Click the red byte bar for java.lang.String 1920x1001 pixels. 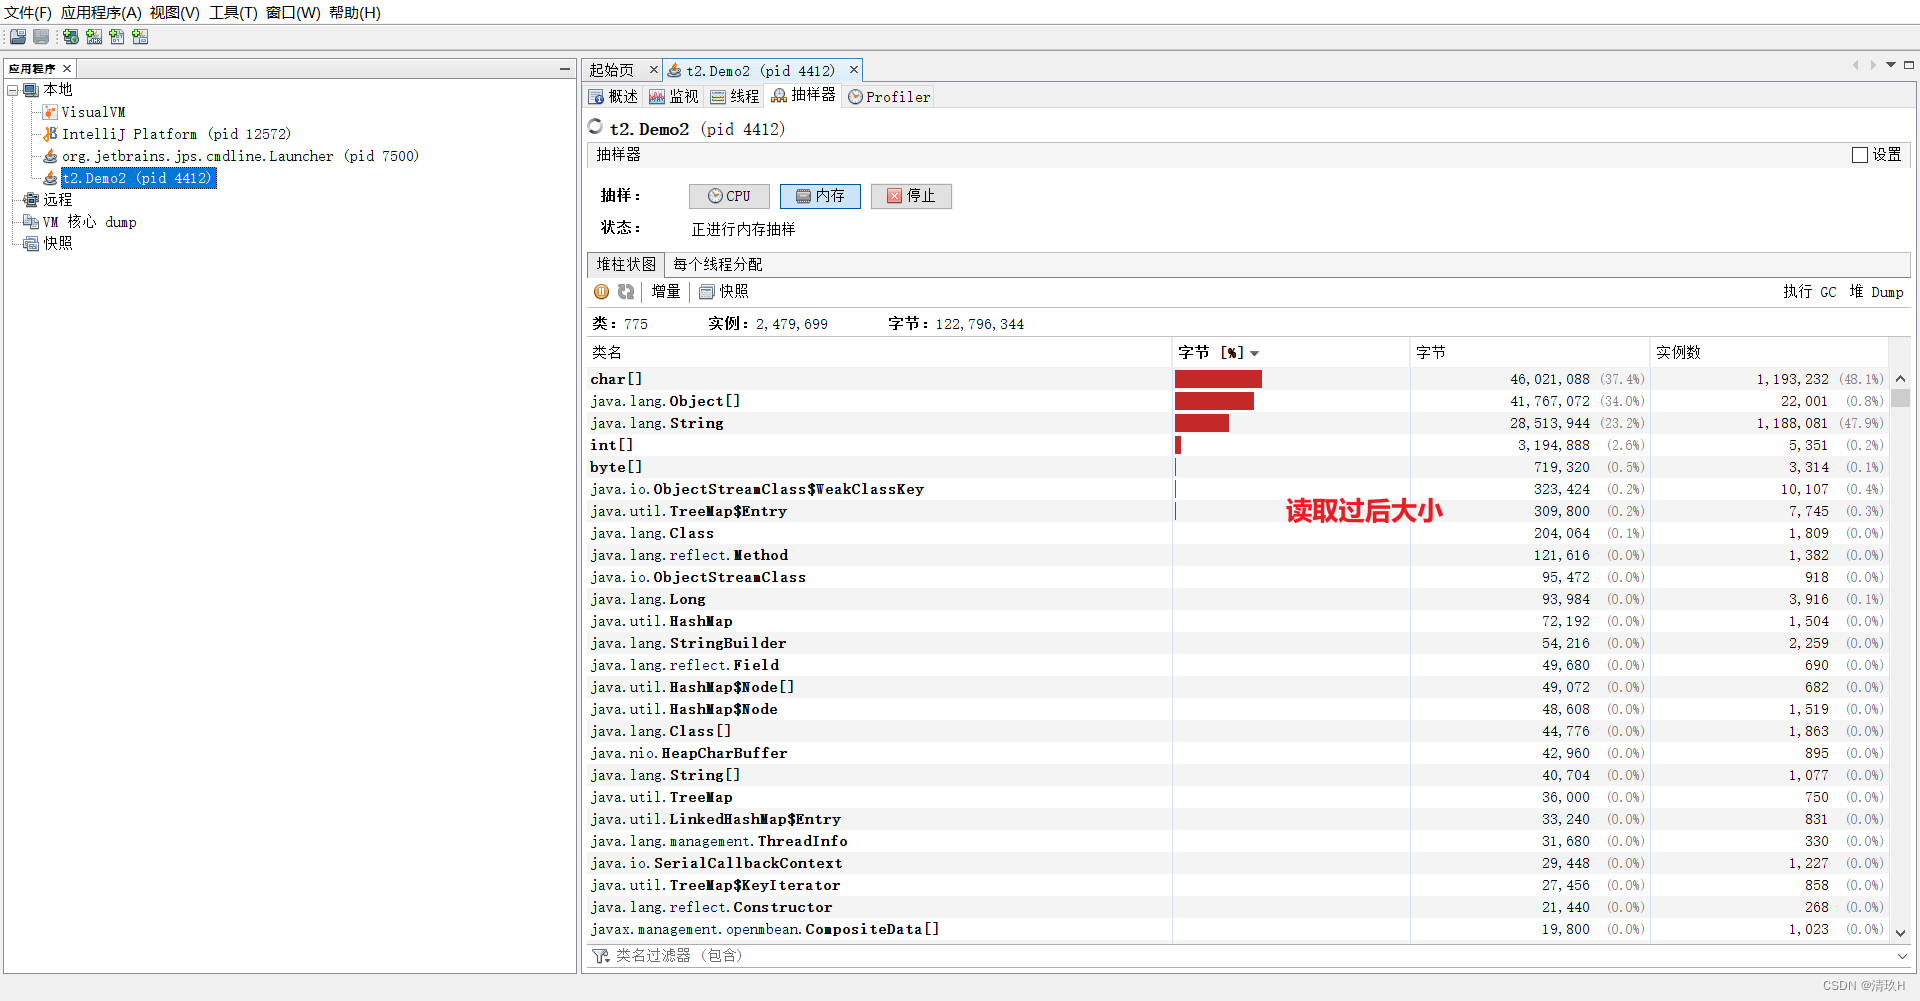(x=1202, y=423)
